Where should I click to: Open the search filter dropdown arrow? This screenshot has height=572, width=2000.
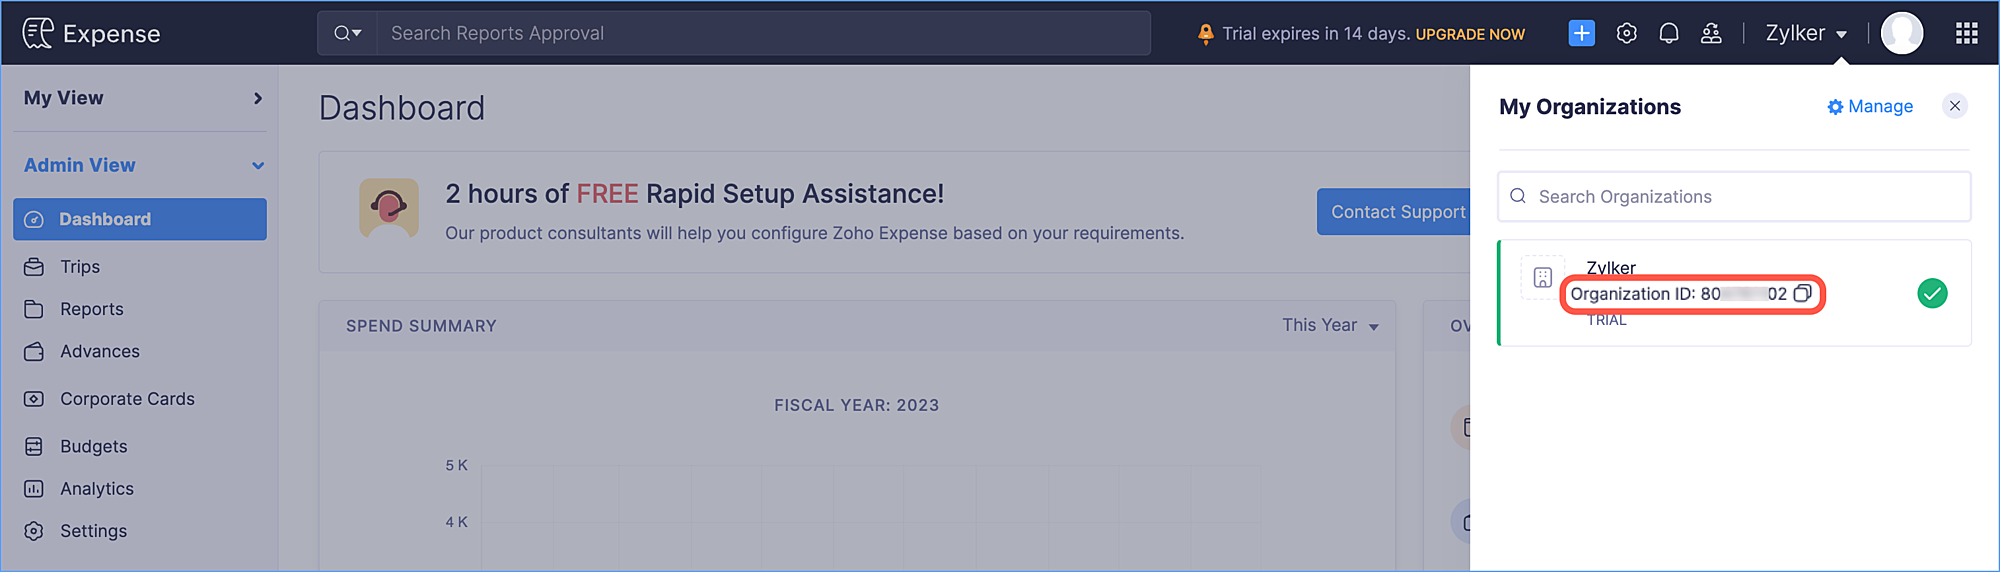pyautogui.click(x=347, y=33)
